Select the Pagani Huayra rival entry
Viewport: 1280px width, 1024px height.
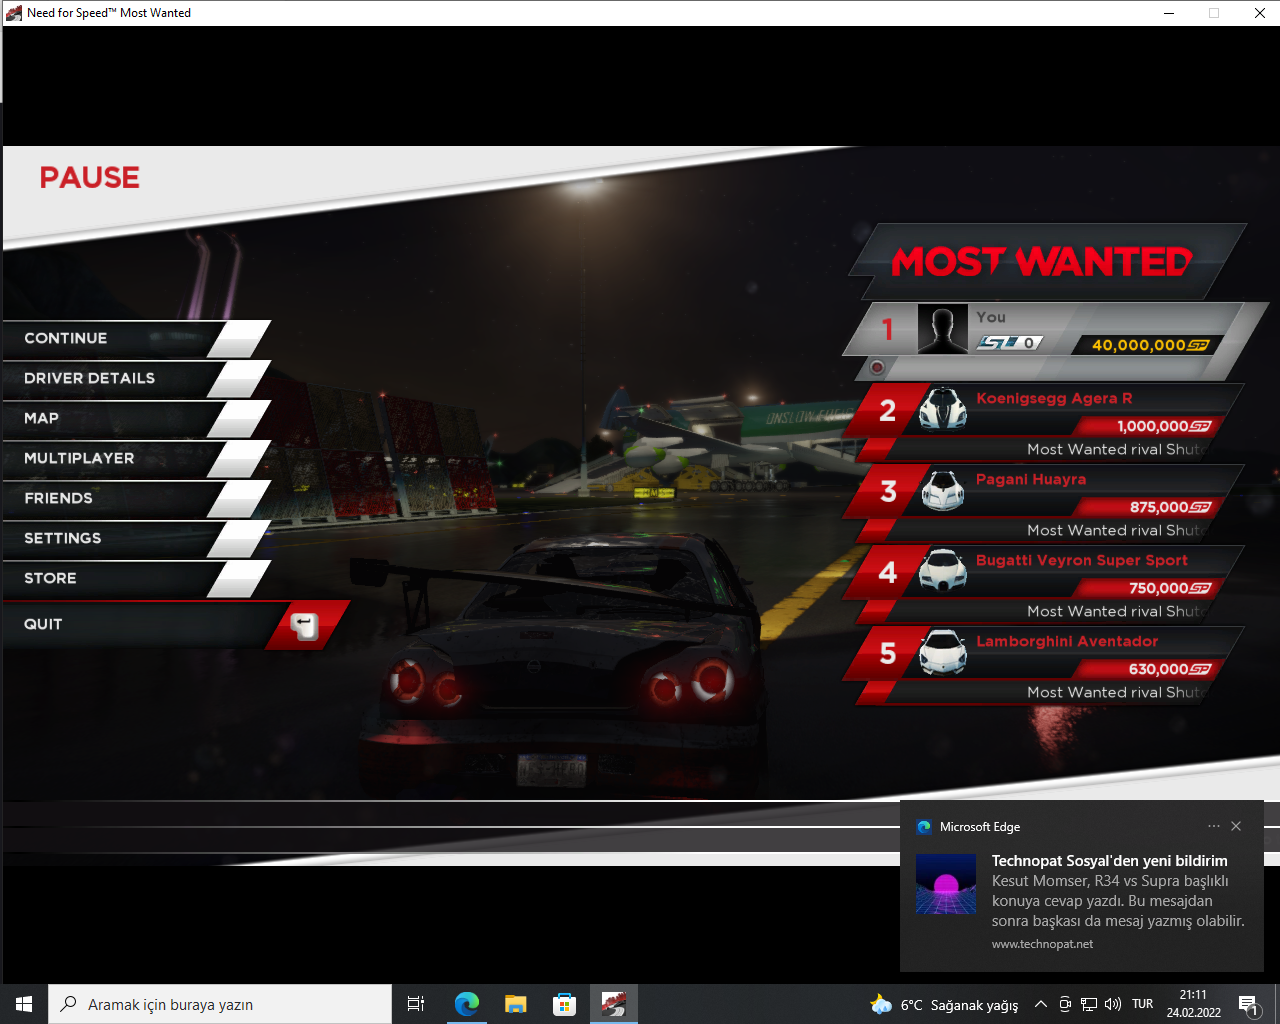tap(1045, 503)
